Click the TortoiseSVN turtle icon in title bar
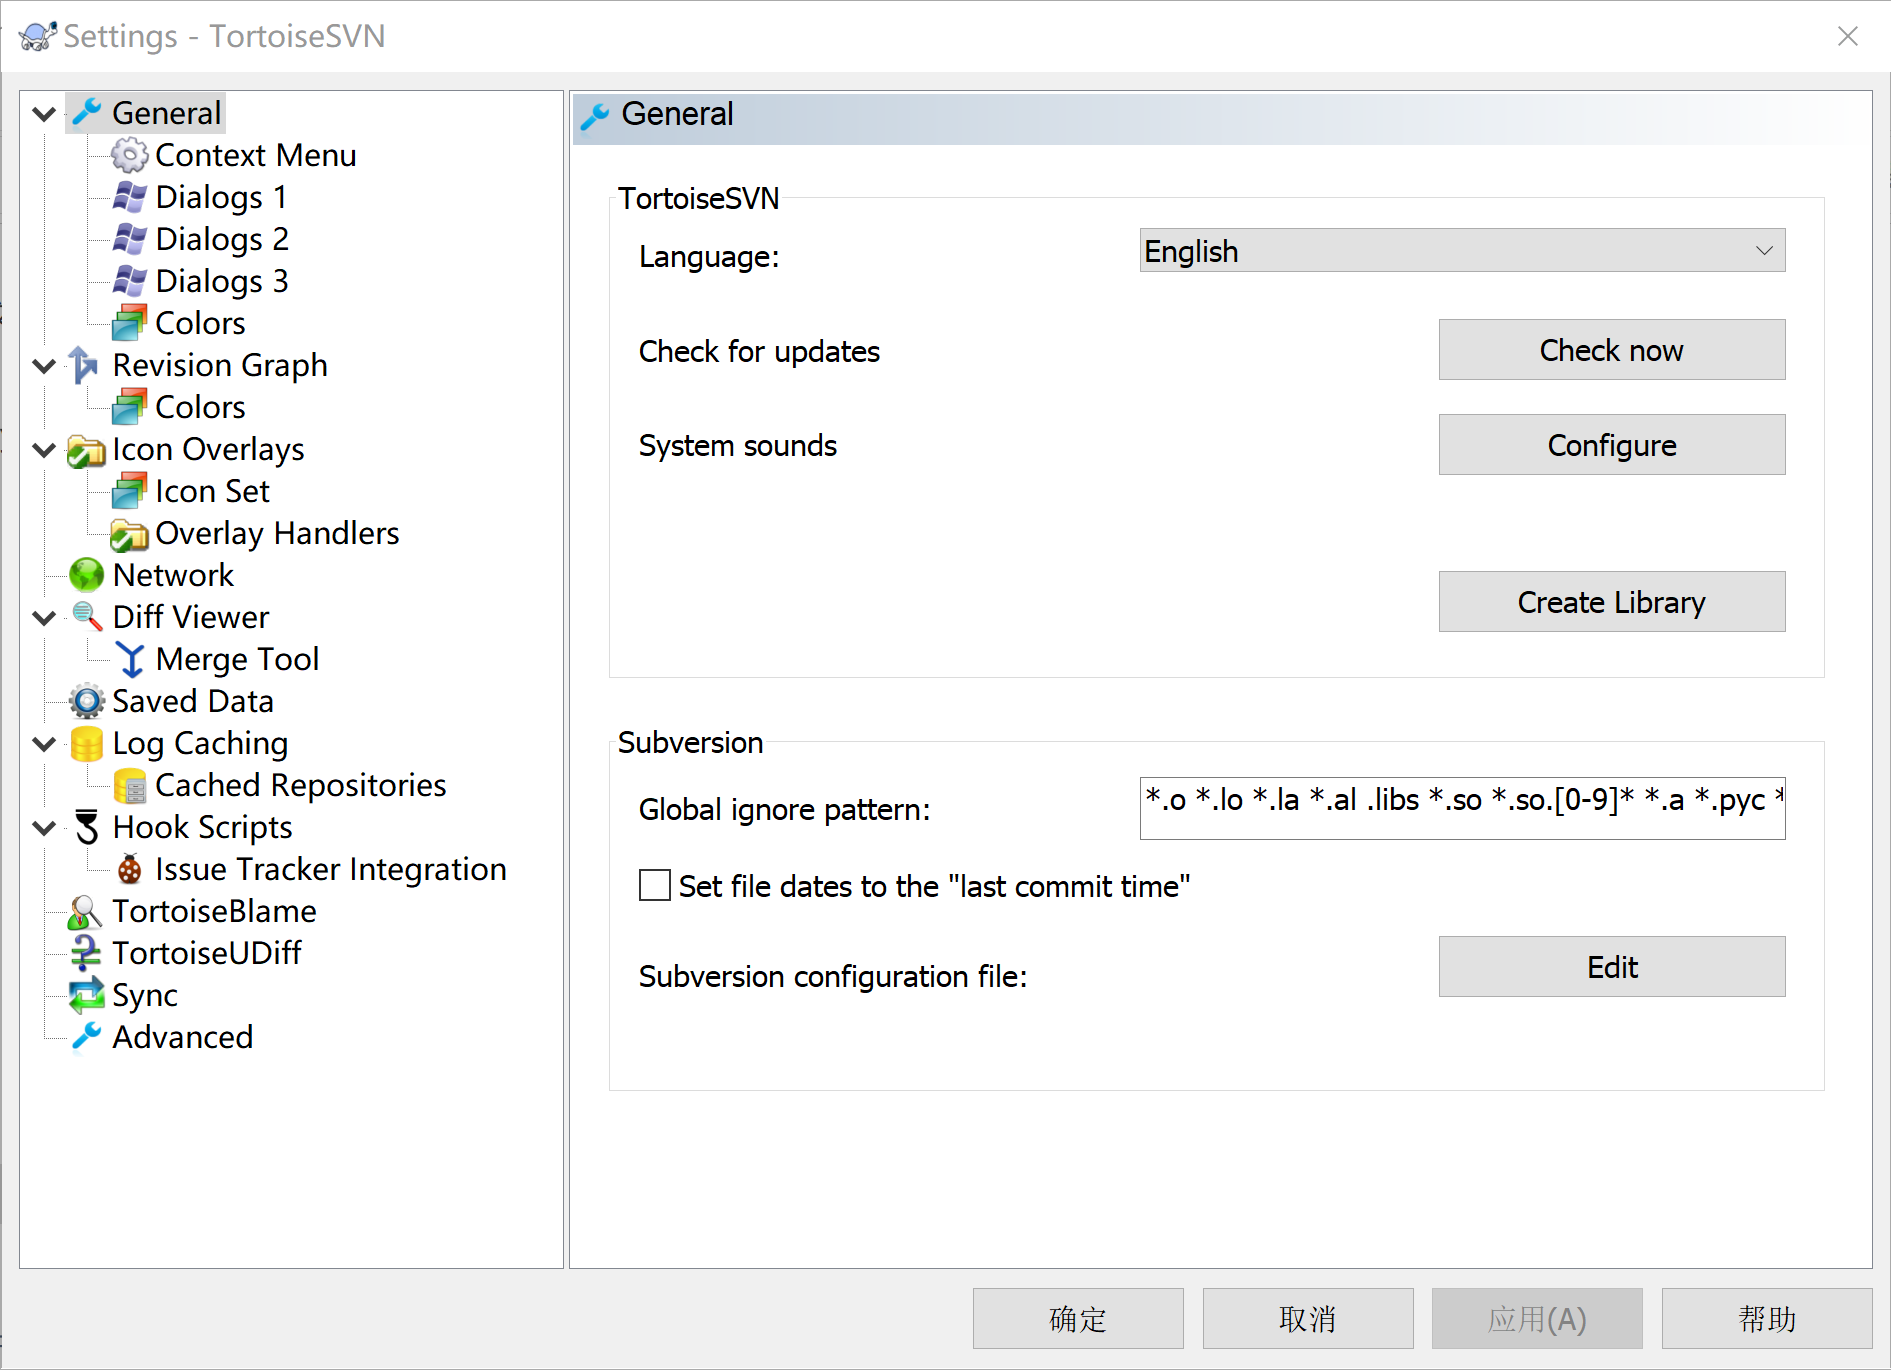 pyautogui.click(x=37, y=36)
